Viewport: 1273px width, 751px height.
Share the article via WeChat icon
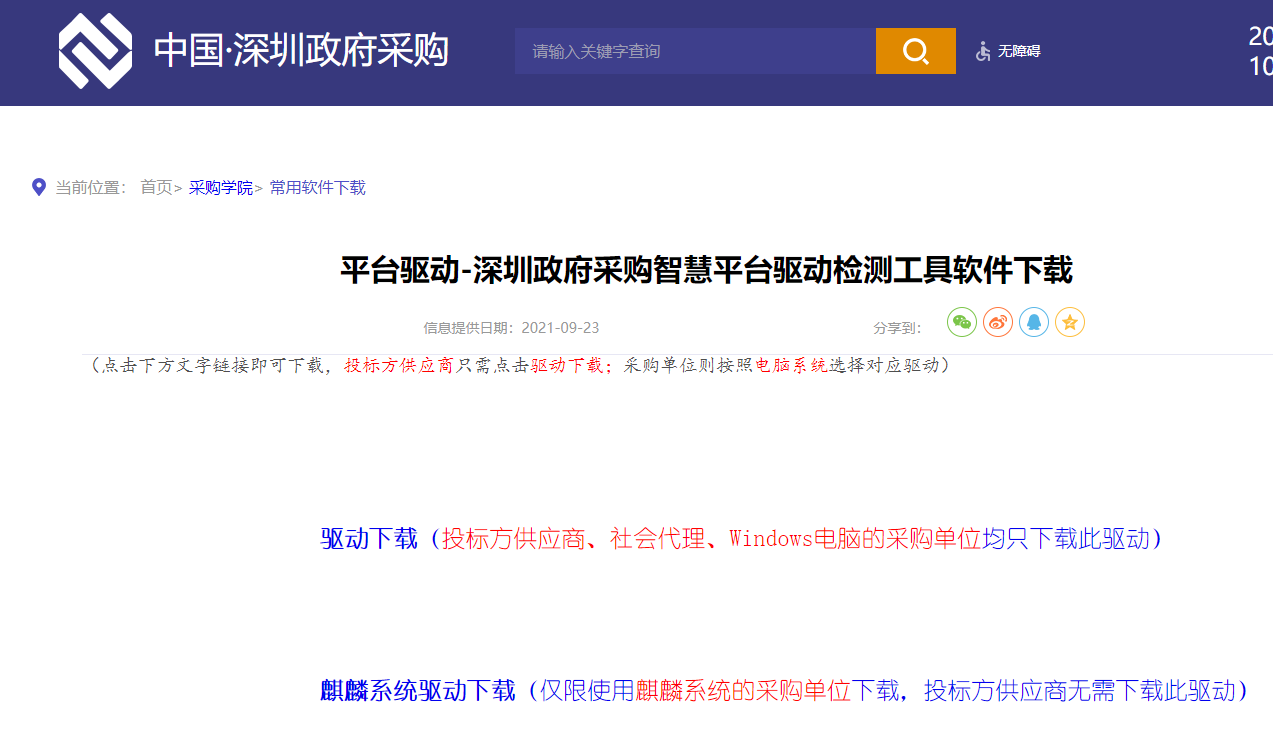click(x=961, y=322)
